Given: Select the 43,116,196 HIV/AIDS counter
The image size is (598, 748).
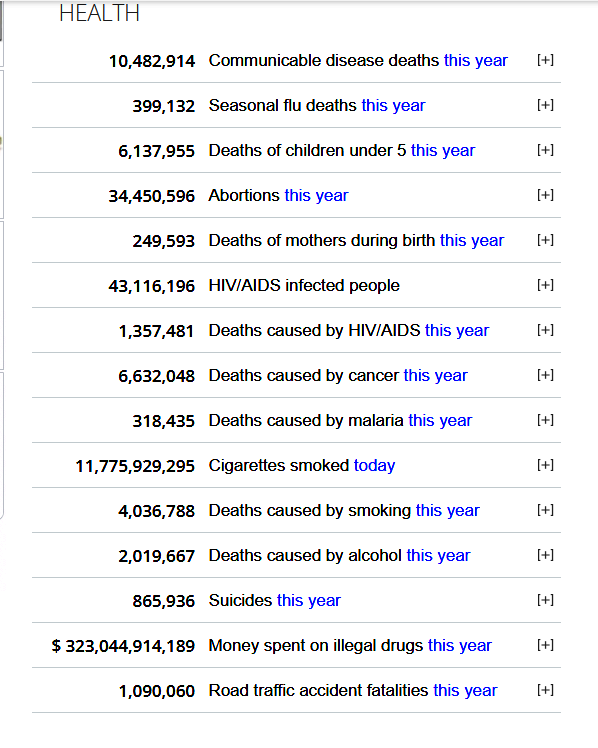Looking at the screenshot, I should point(152,286).
